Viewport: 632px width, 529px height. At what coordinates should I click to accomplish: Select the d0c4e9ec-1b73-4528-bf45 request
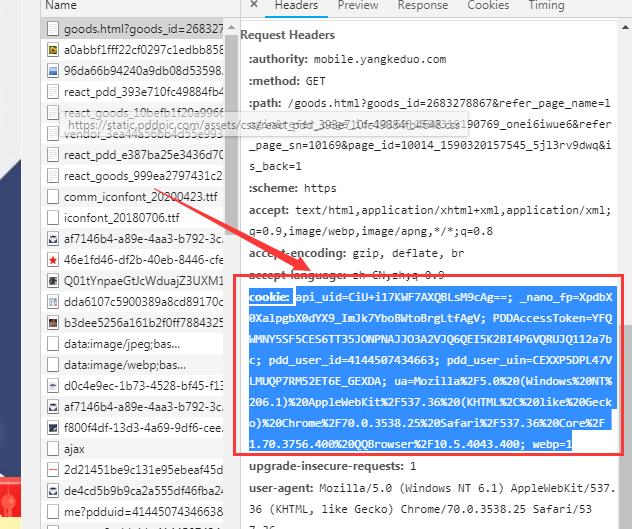[x=132, y=385]
